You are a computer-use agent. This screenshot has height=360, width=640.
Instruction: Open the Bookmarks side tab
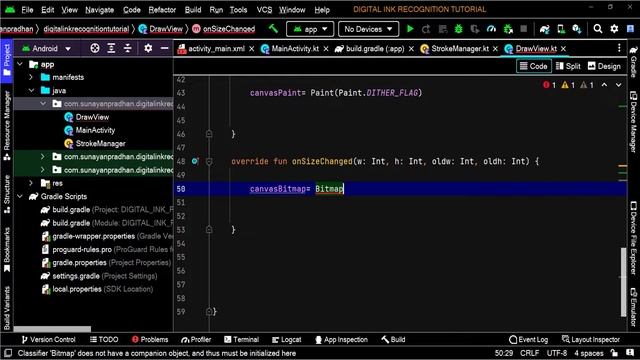(7, 250)
